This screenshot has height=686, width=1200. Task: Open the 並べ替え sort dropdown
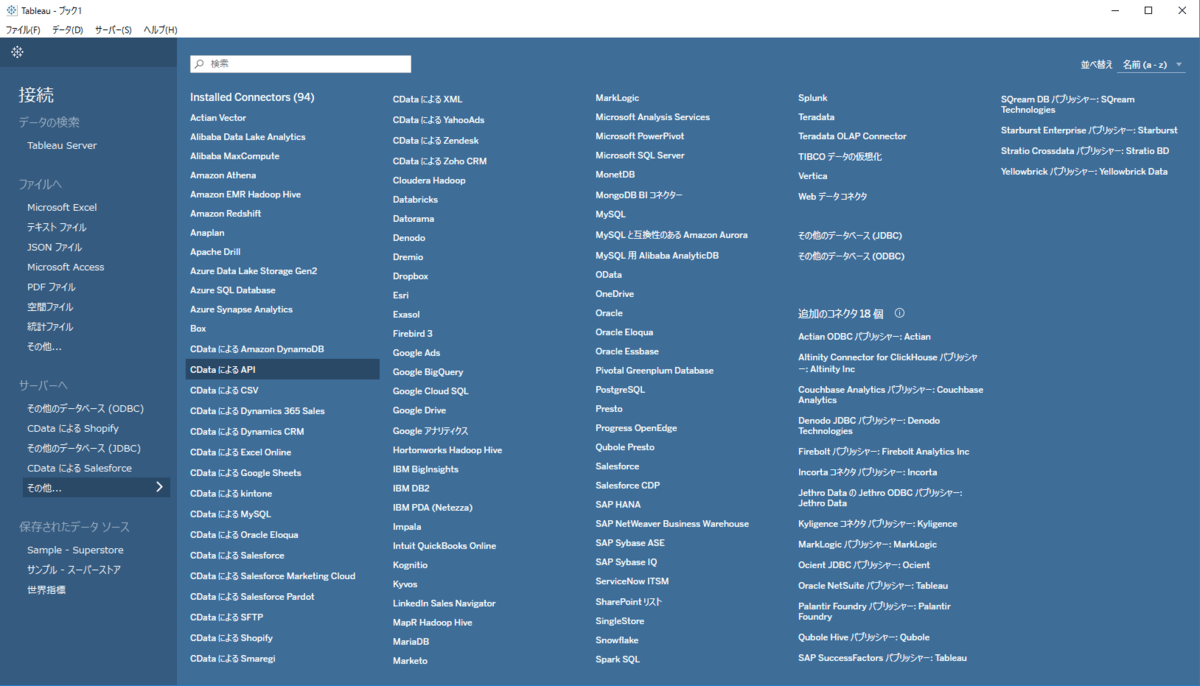coord(1151,64)
